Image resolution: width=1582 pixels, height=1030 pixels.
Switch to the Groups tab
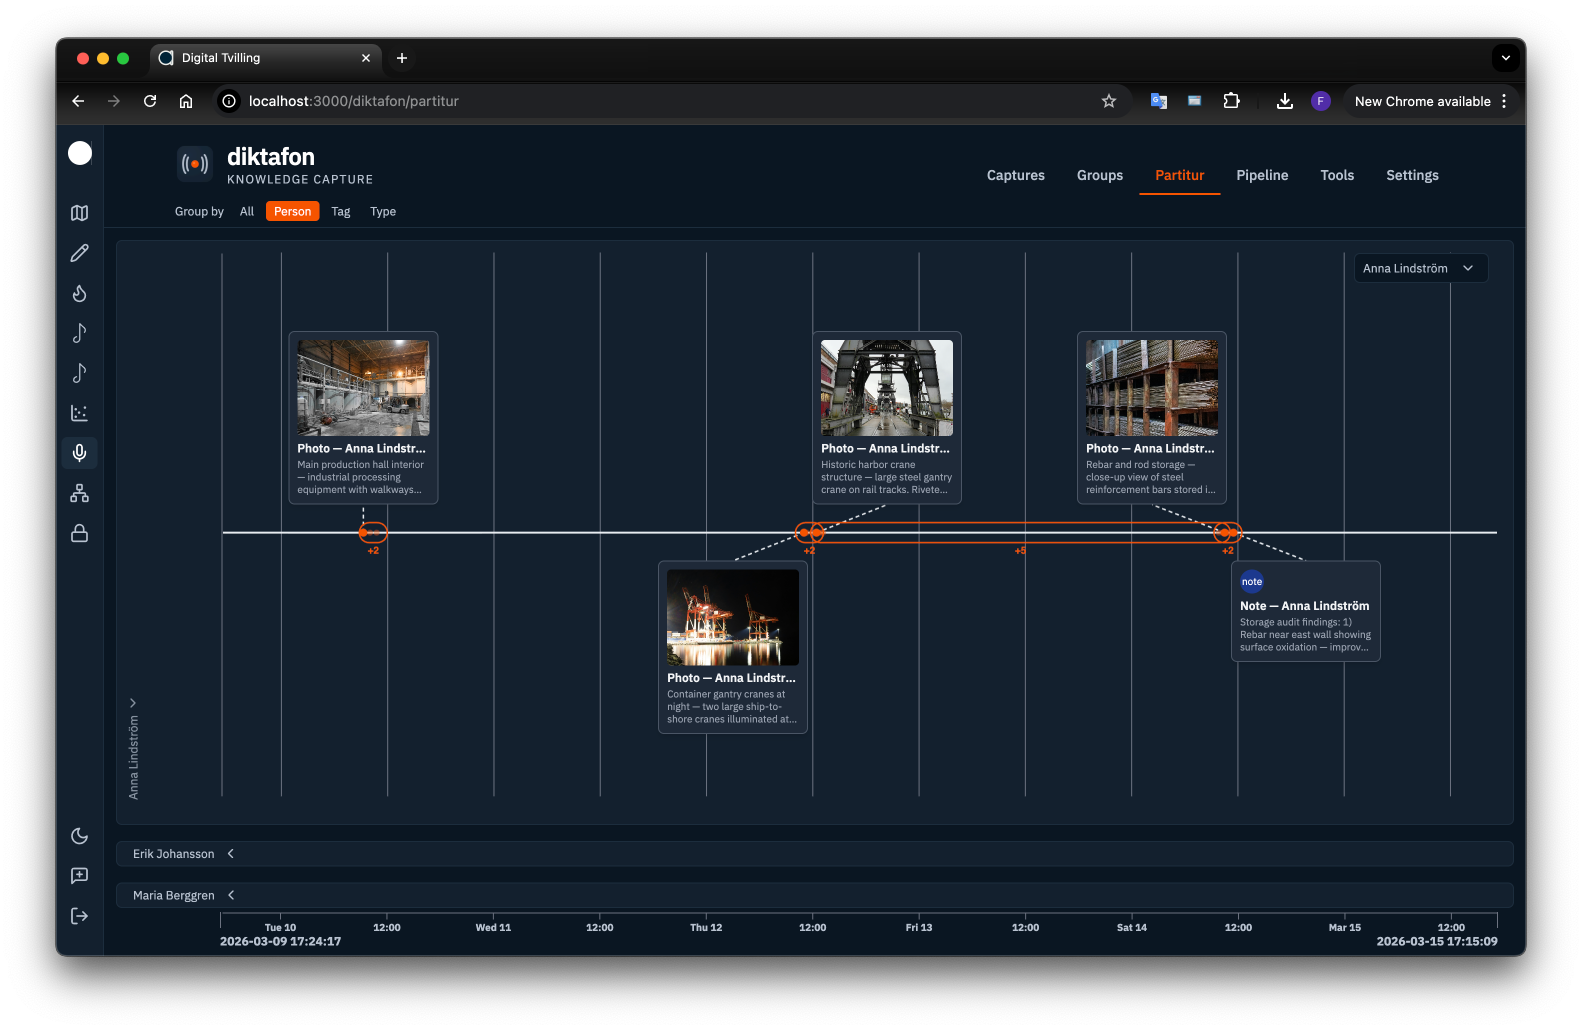pyautogui.click(x=1100, y=175)
